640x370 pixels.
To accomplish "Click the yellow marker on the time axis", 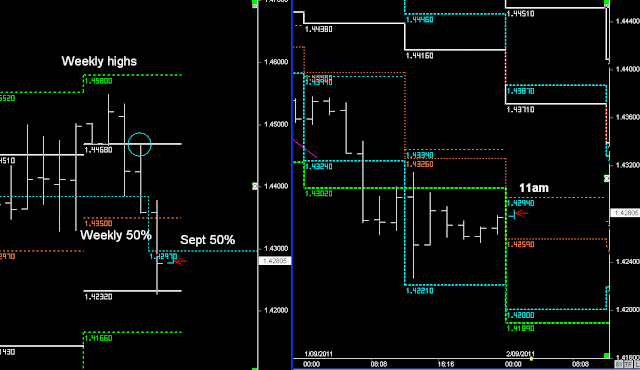I will click(x=531, y=359).
